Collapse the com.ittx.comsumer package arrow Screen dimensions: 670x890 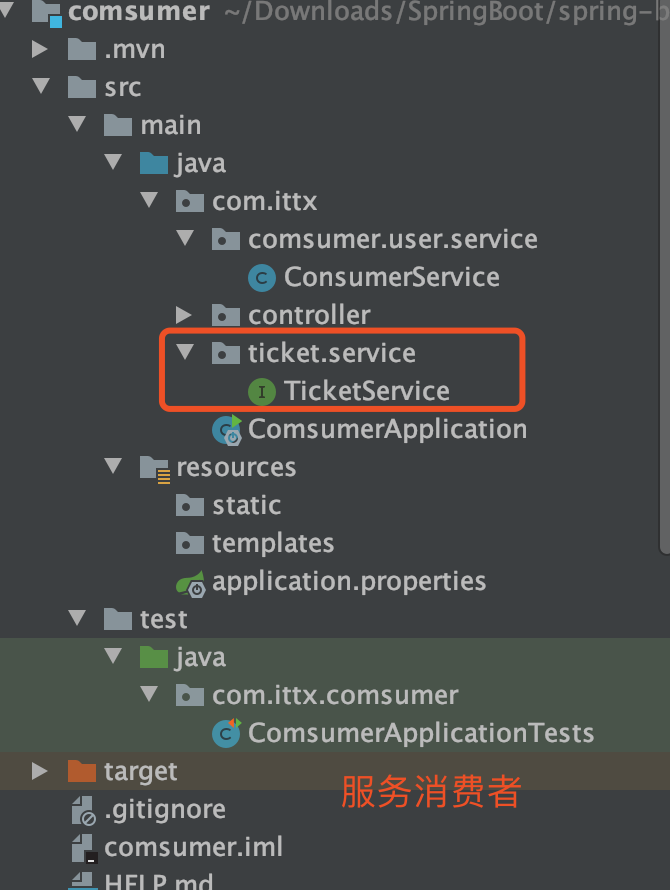(x=149, y=694)
